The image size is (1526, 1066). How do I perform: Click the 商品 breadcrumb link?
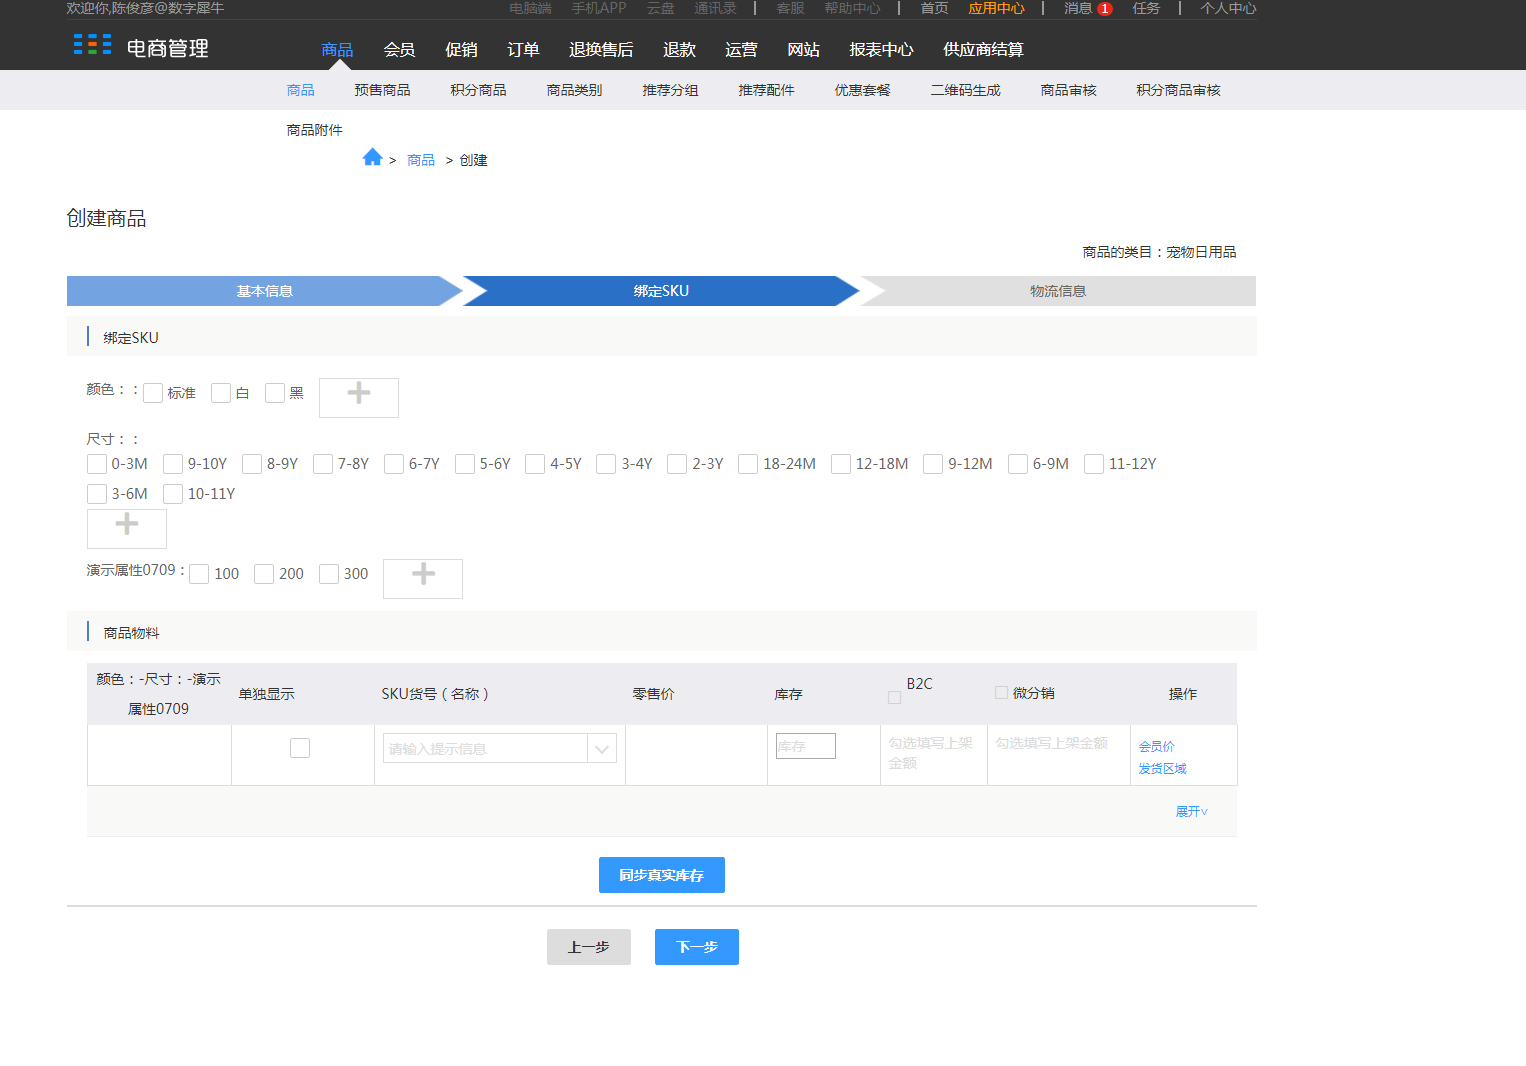421,160
